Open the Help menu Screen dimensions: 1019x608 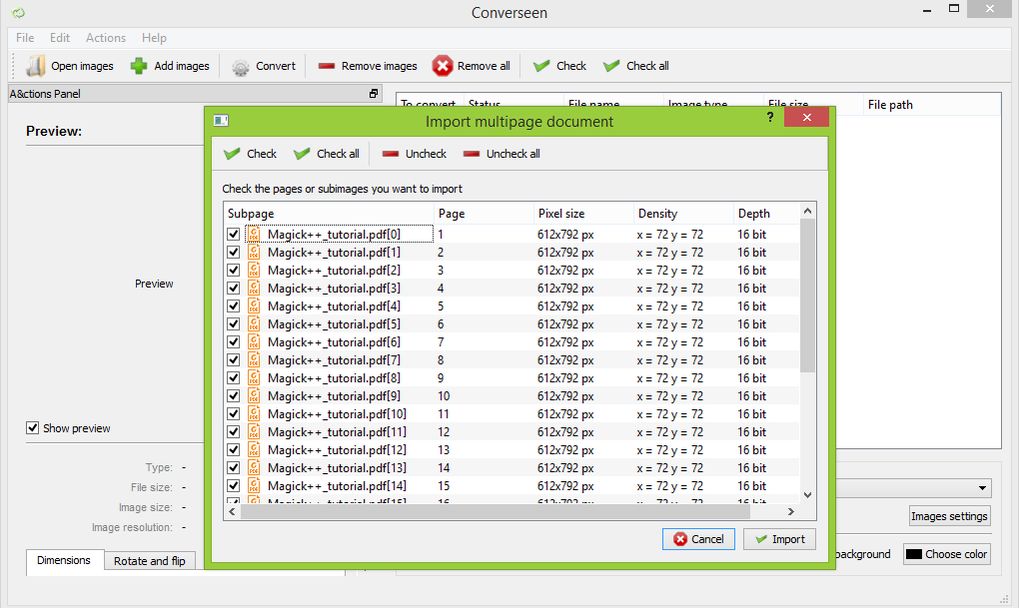(154, 38)
